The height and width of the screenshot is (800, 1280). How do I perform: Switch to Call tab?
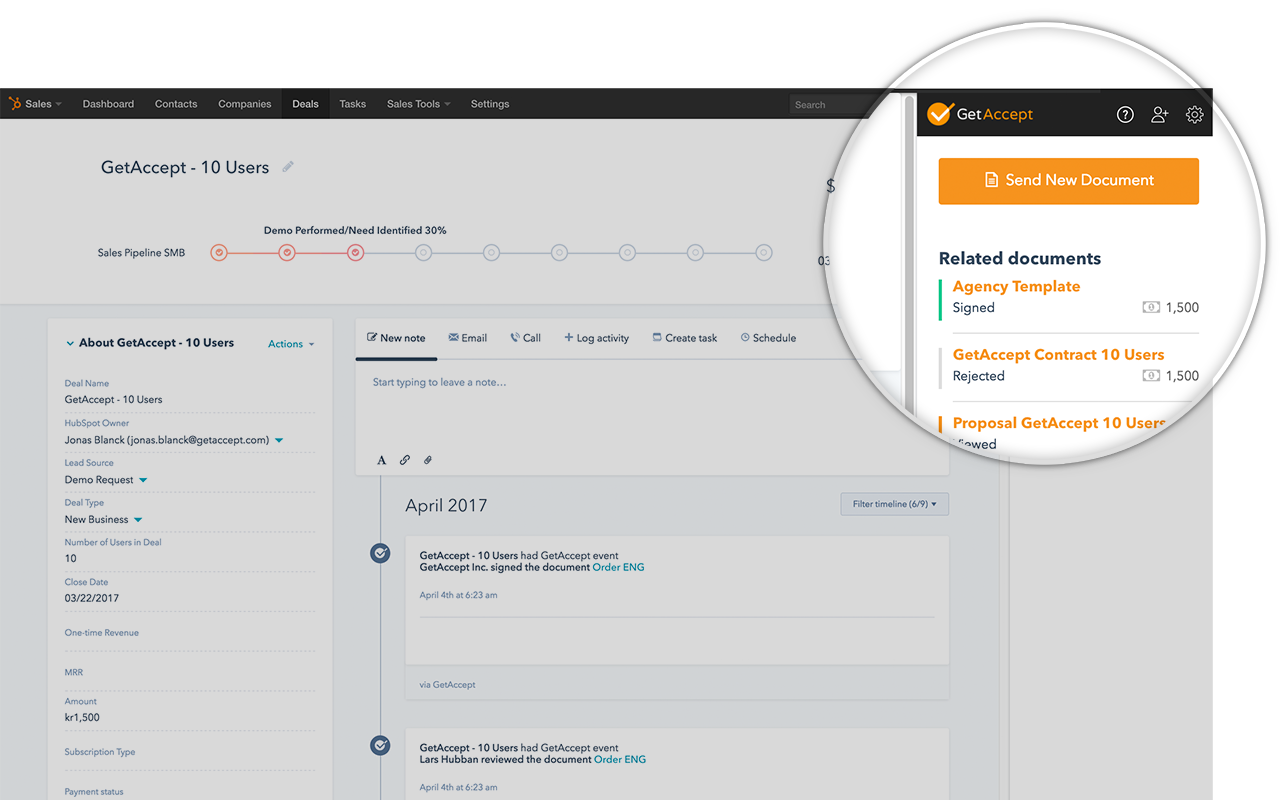[526, 338]
